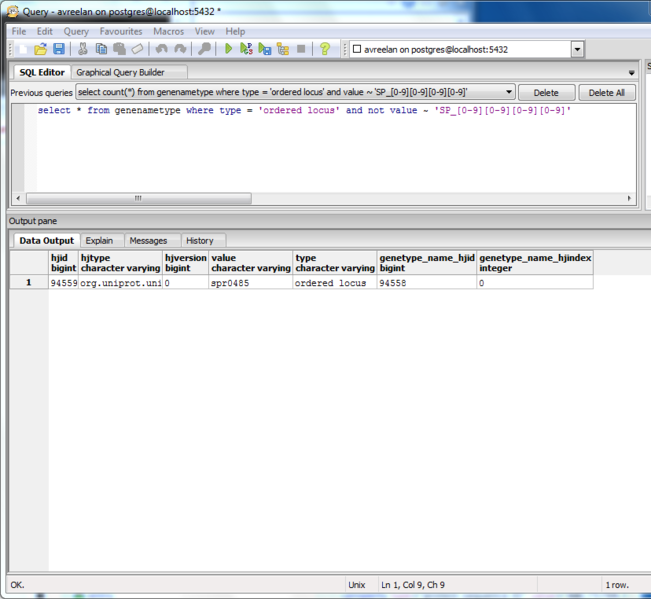Execute query with the green play icon
The image size is (651, 599).
[x=228, y=49]
